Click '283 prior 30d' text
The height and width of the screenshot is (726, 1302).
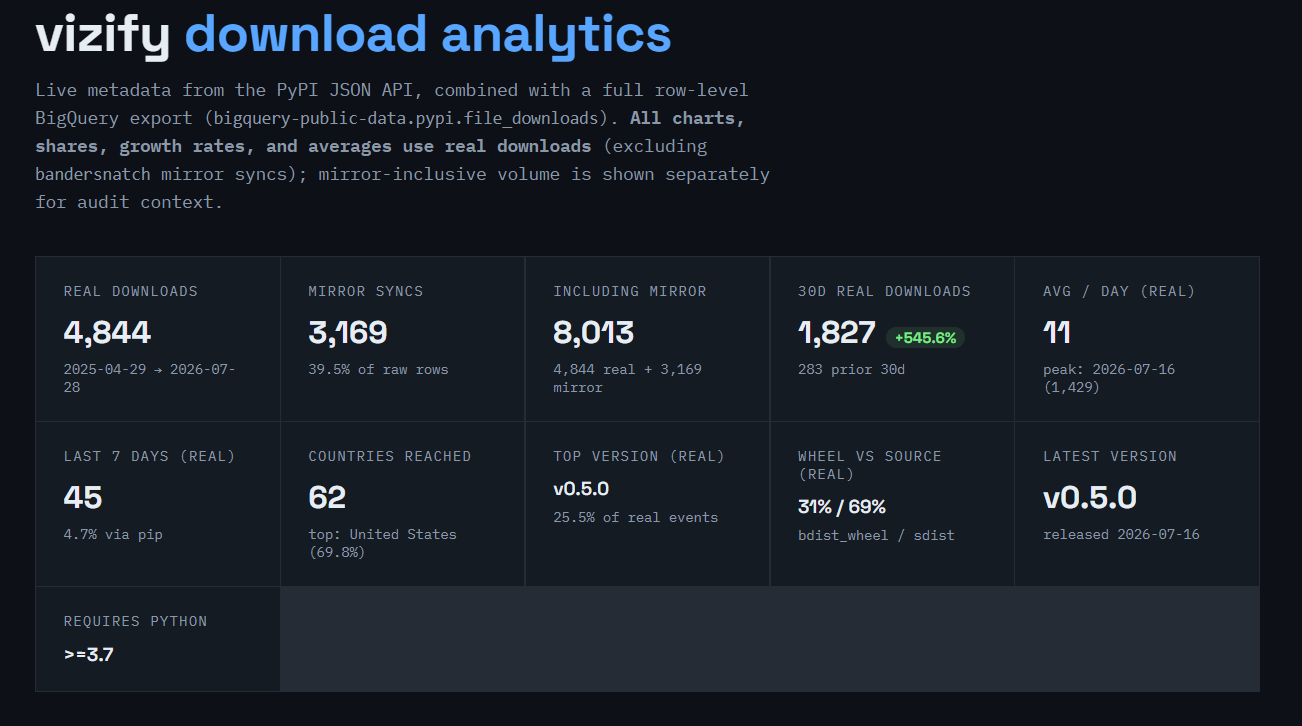(x=853, y=369)
